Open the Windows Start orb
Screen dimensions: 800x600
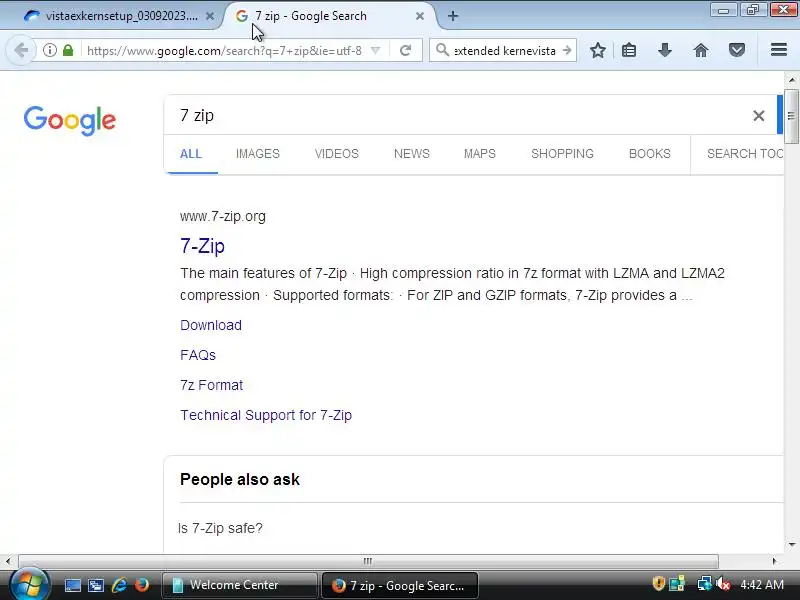[29, 584]
